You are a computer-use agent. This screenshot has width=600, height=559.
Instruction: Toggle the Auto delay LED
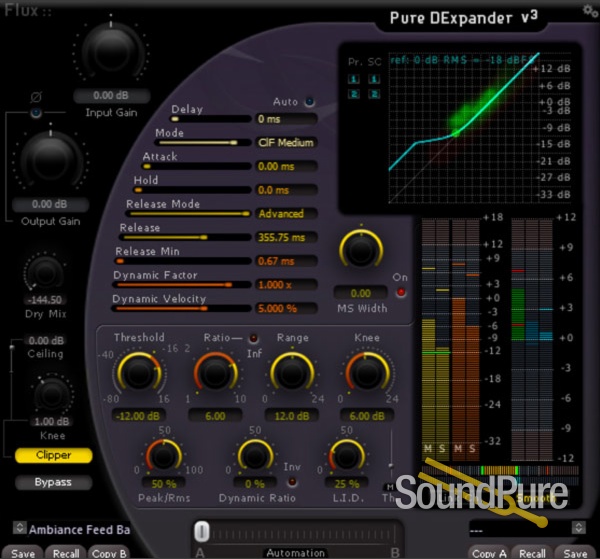tap(309, 102)
